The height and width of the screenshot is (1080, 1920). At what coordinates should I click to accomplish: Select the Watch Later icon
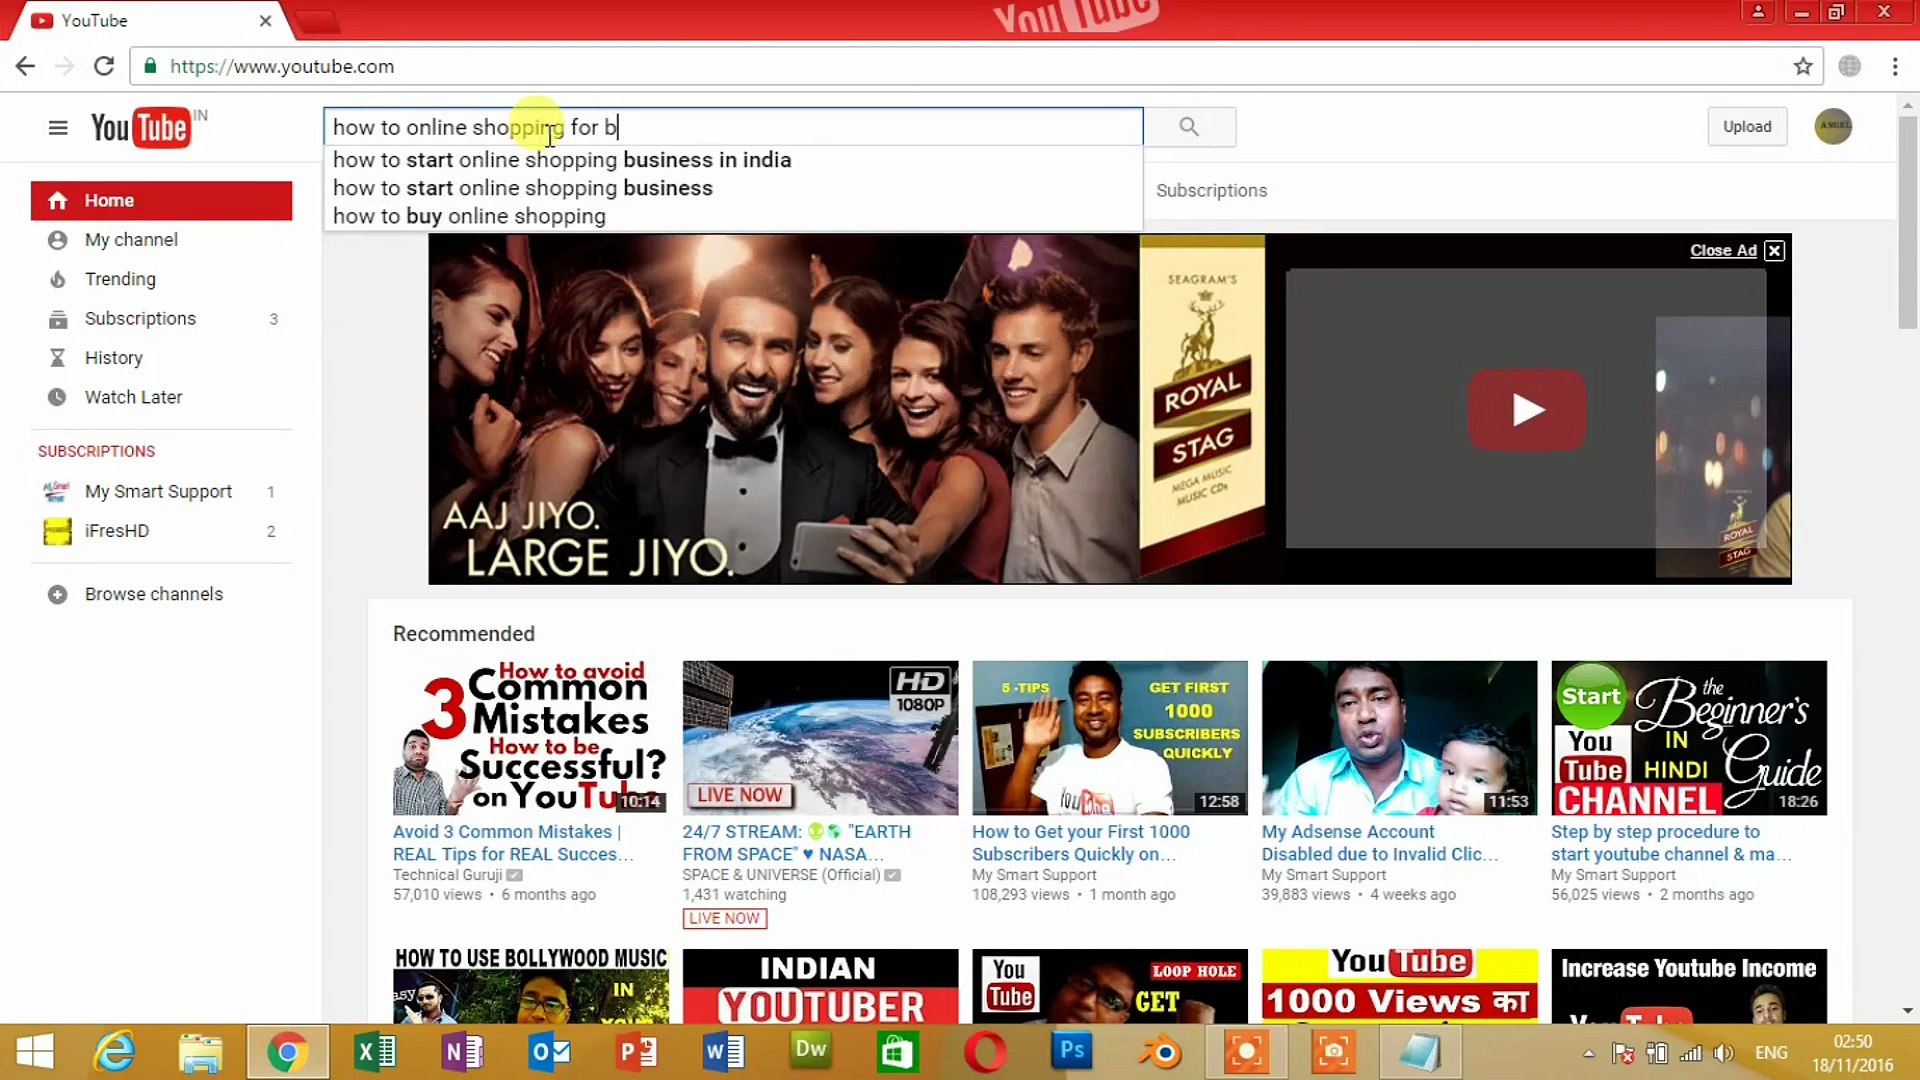click(57, 397)
